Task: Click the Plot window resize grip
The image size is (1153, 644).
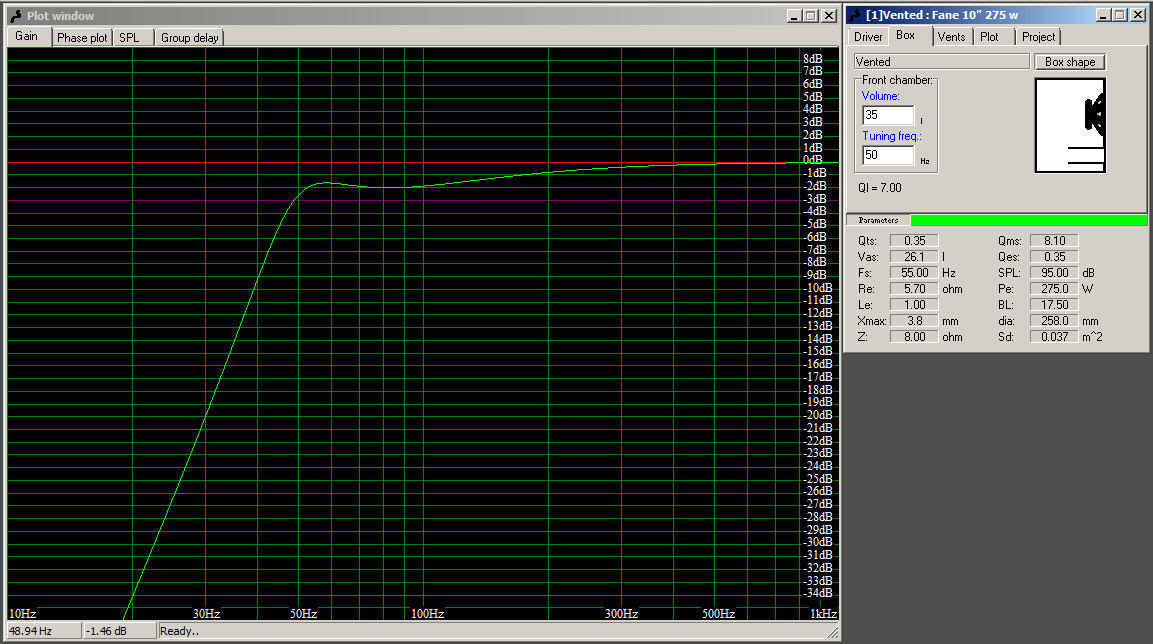Action: 832,632
